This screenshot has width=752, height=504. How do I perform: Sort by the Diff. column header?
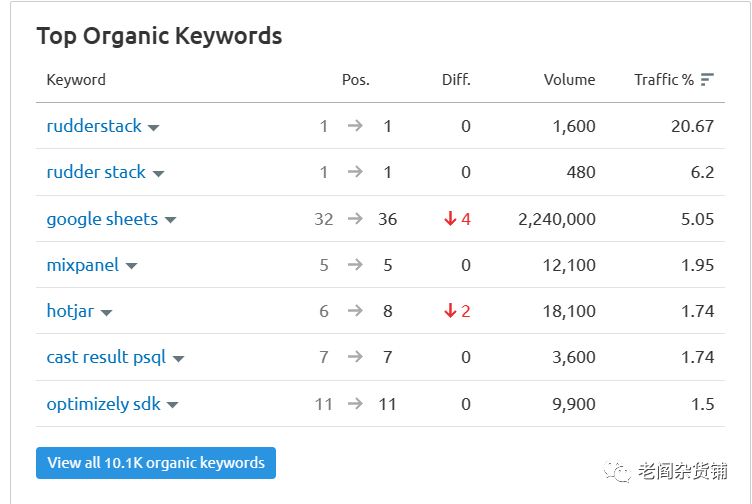tap(456, 80)
